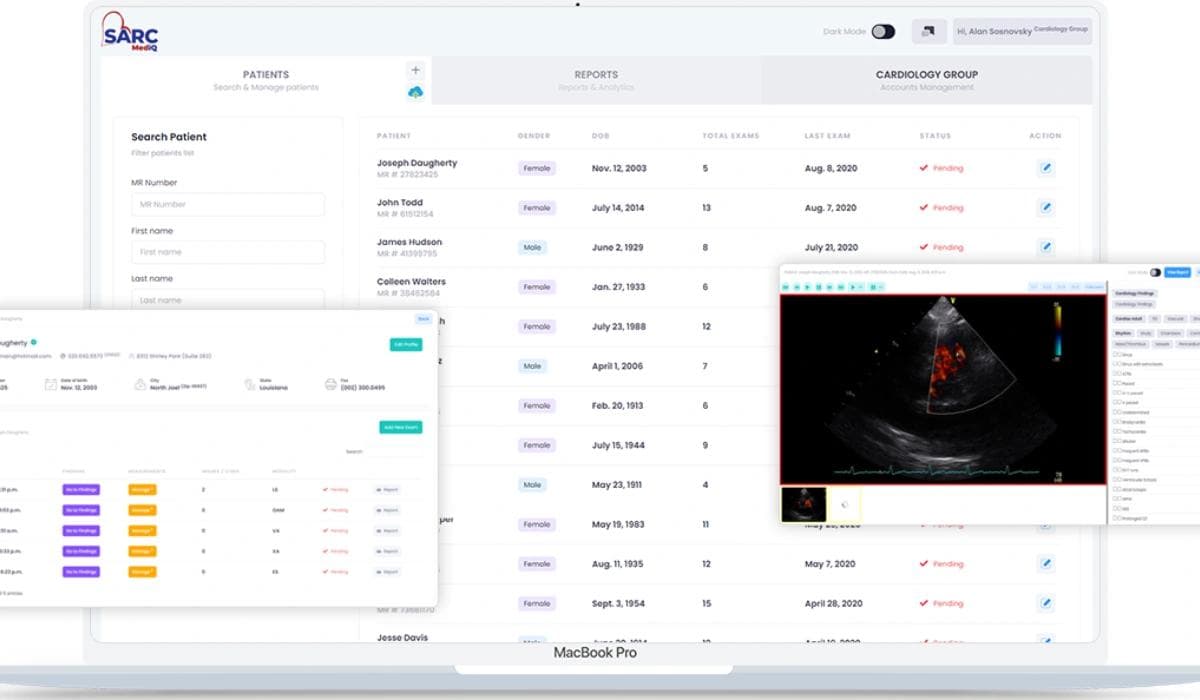This screenshot has width=1200, height=700.
Task: Click the Fullscreen button above the ultrasound image
Action: [1094, 287]
